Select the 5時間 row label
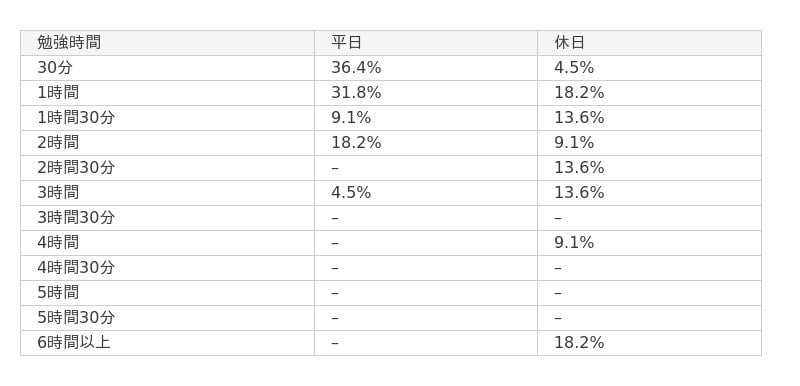The image size is (800, 386). tap(58, 292)
